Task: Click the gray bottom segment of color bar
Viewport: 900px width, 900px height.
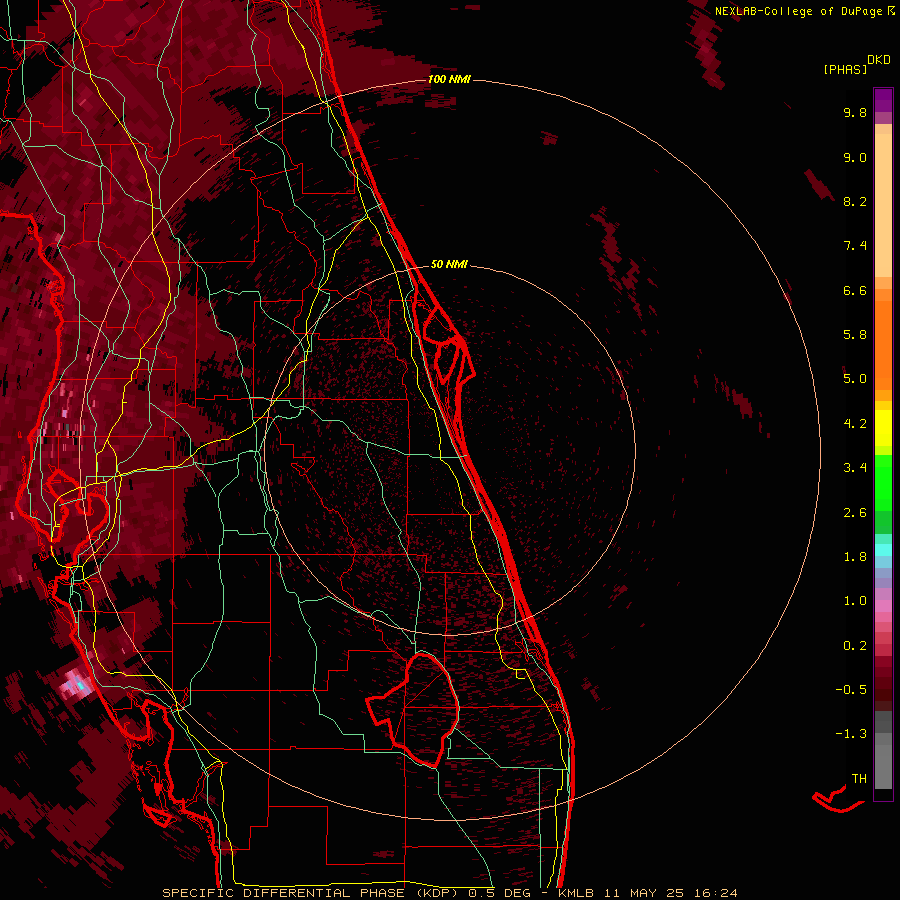Action: click(883, 752)
